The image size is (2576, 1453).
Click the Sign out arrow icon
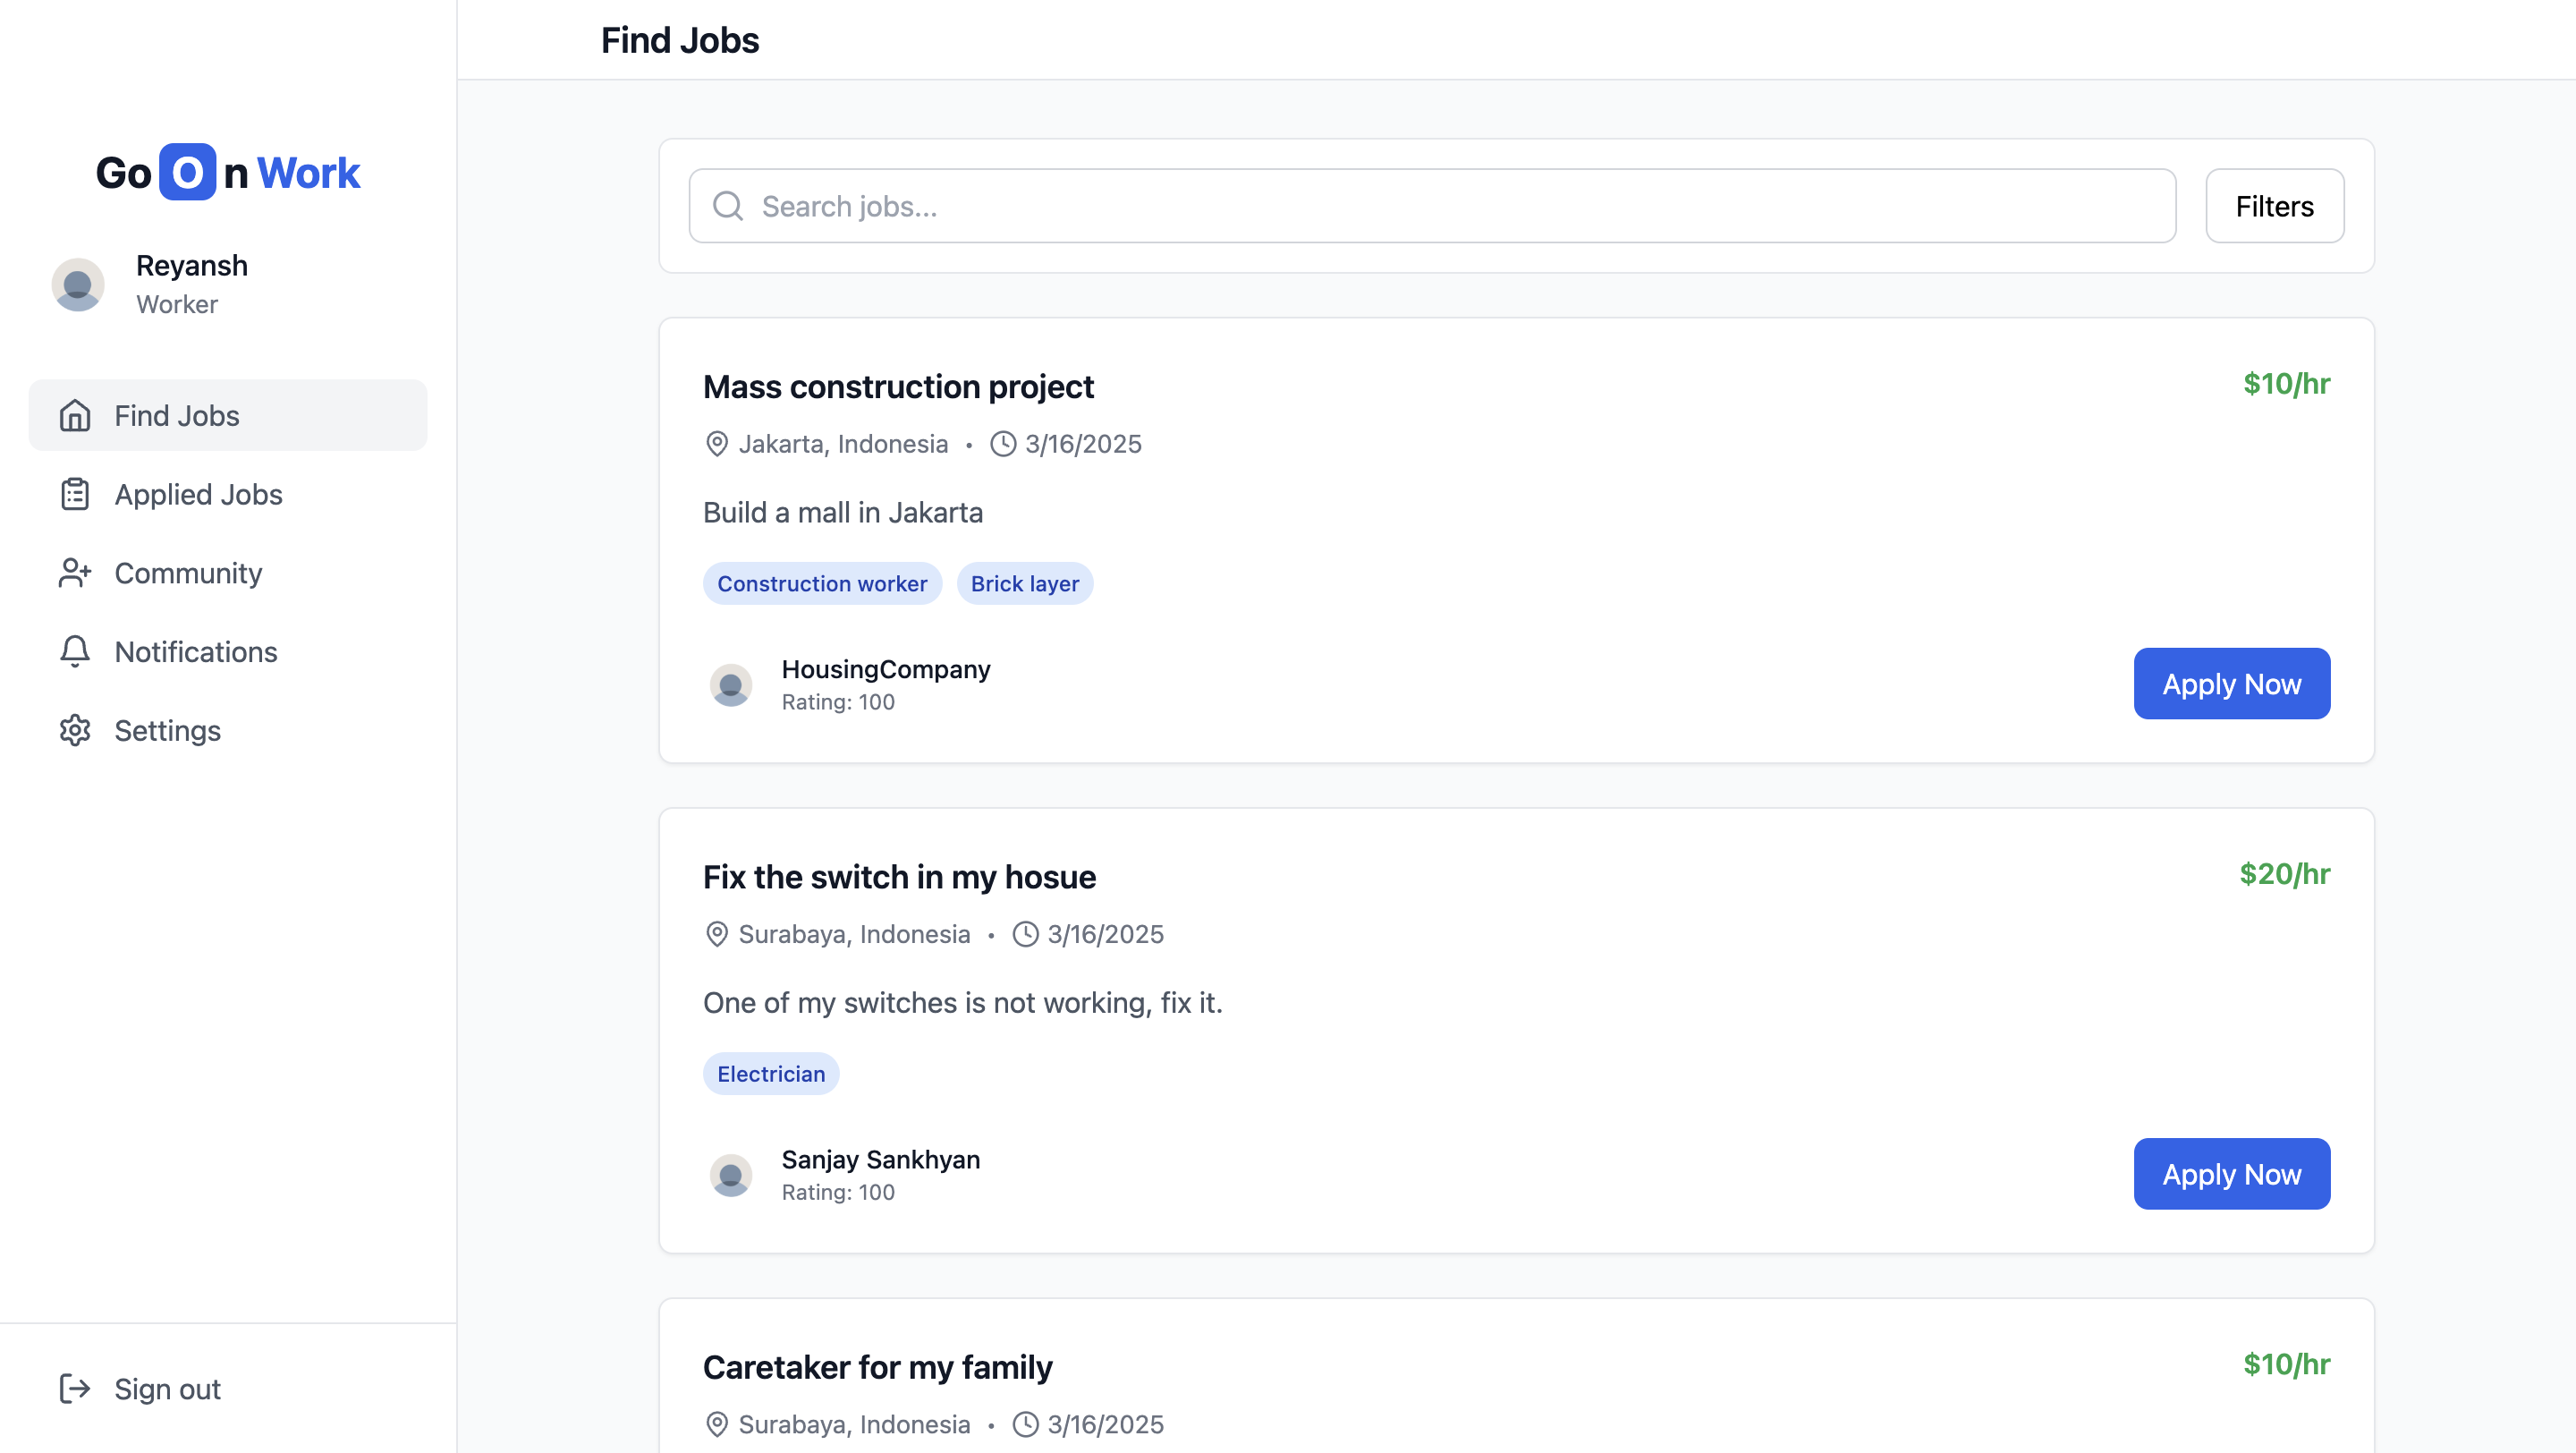pyautogui.click(x=75, y=1388)
